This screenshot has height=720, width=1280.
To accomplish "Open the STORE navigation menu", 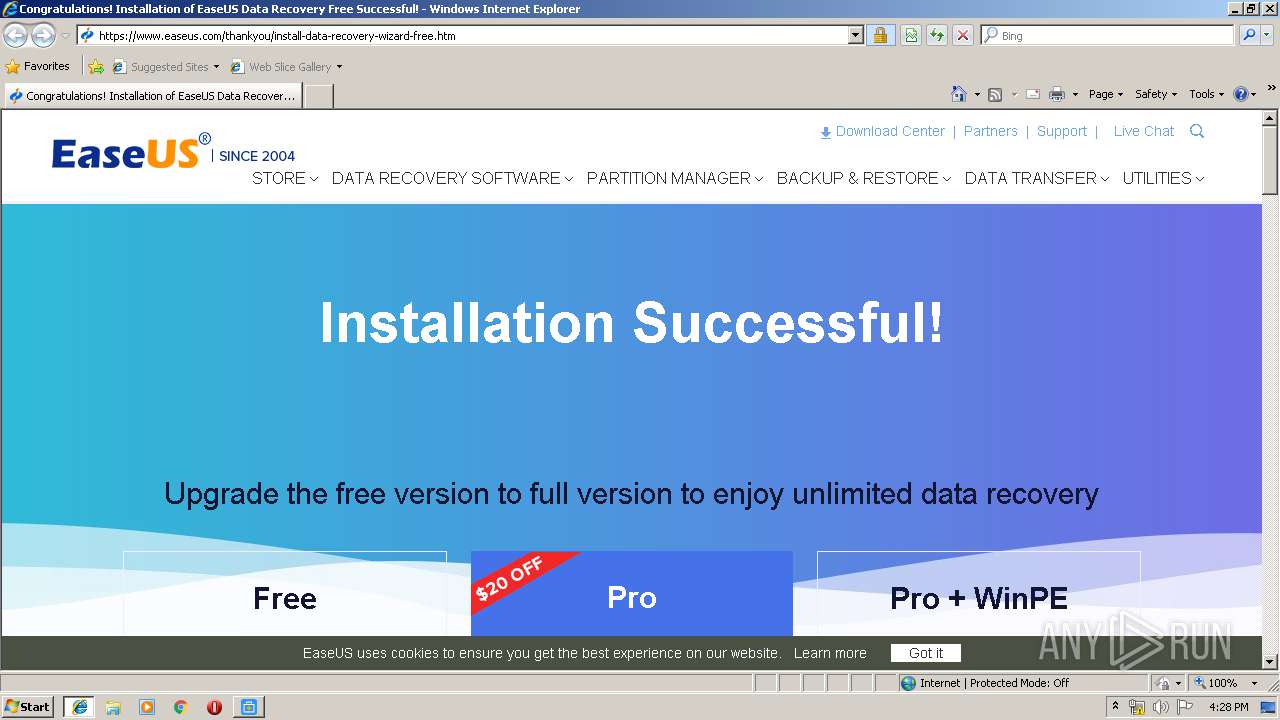I will click(x=285, y=178).
